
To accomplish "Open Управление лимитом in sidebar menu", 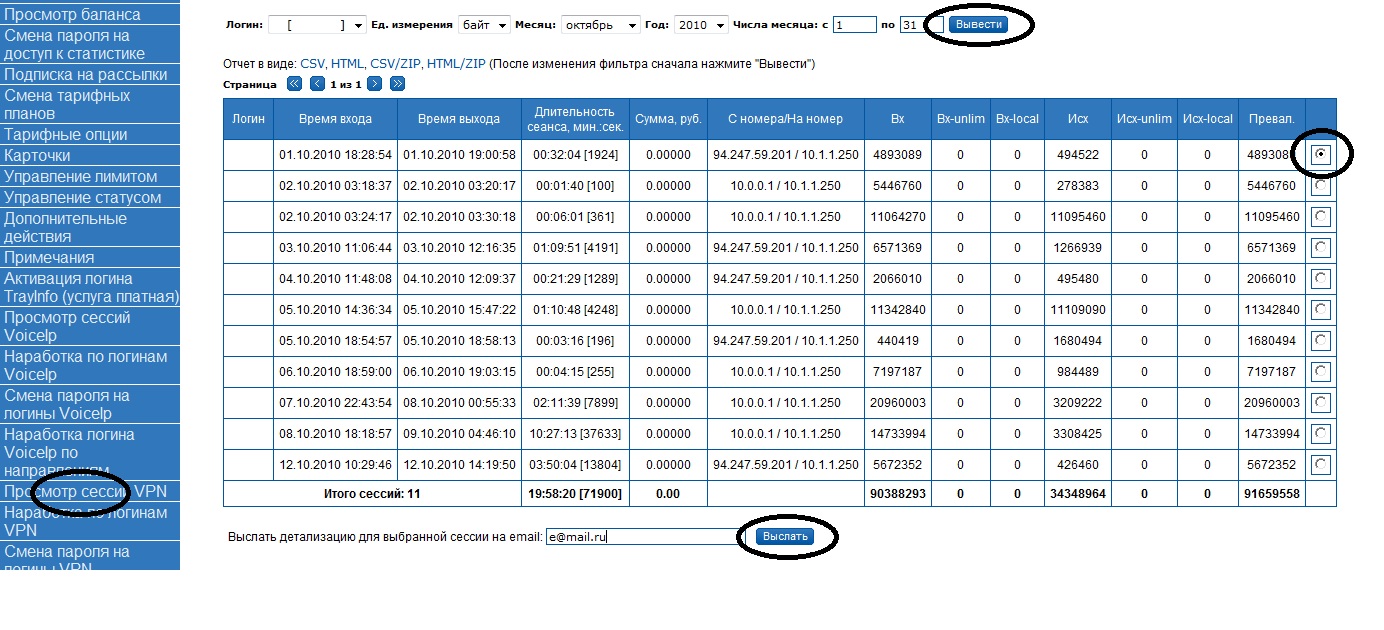I will pos(81,177).
